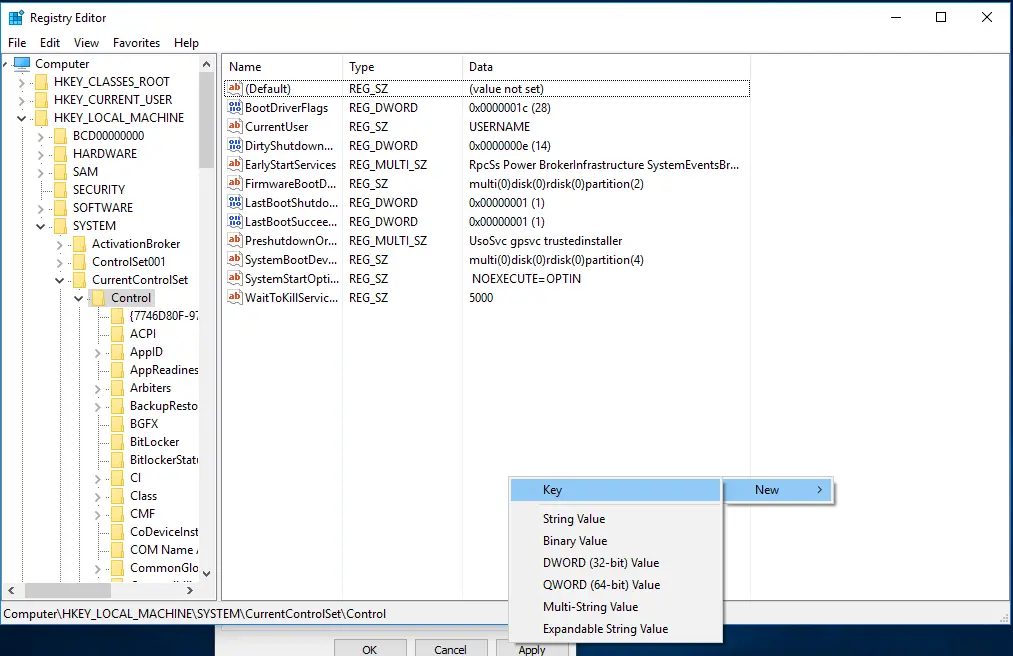
Task: Expand the HKEY_CURRENT_USER node
Action: (x=21, y=100)
